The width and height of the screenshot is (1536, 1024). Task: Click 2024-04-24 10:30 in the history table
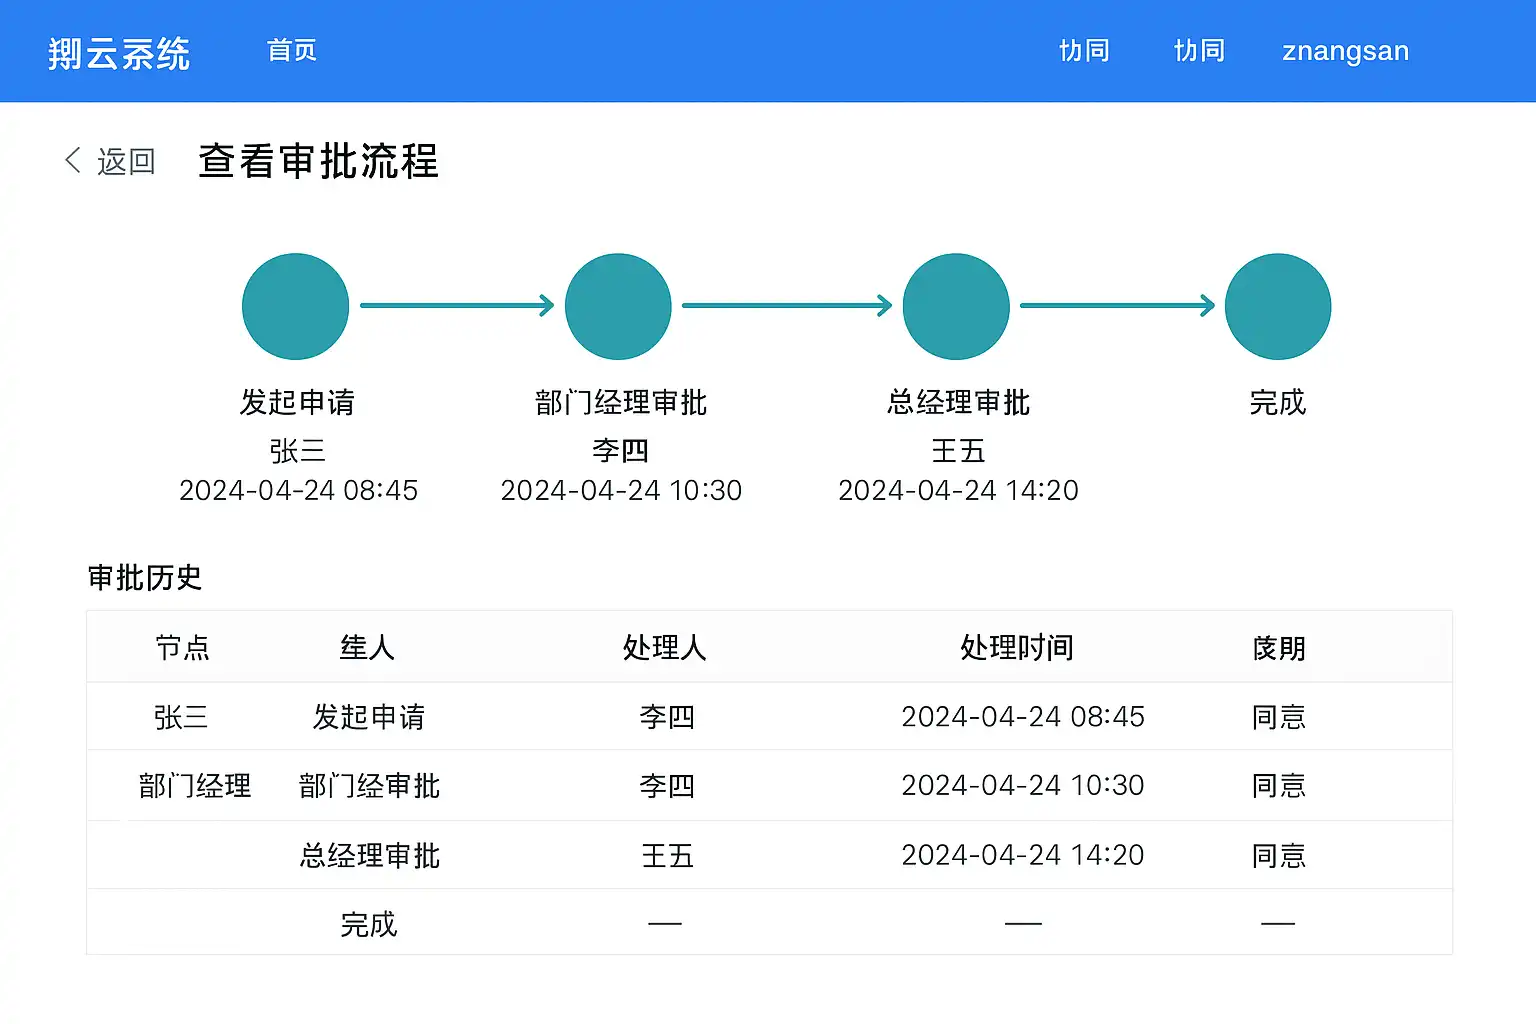pyautogui.click(x=1022, y=786)
